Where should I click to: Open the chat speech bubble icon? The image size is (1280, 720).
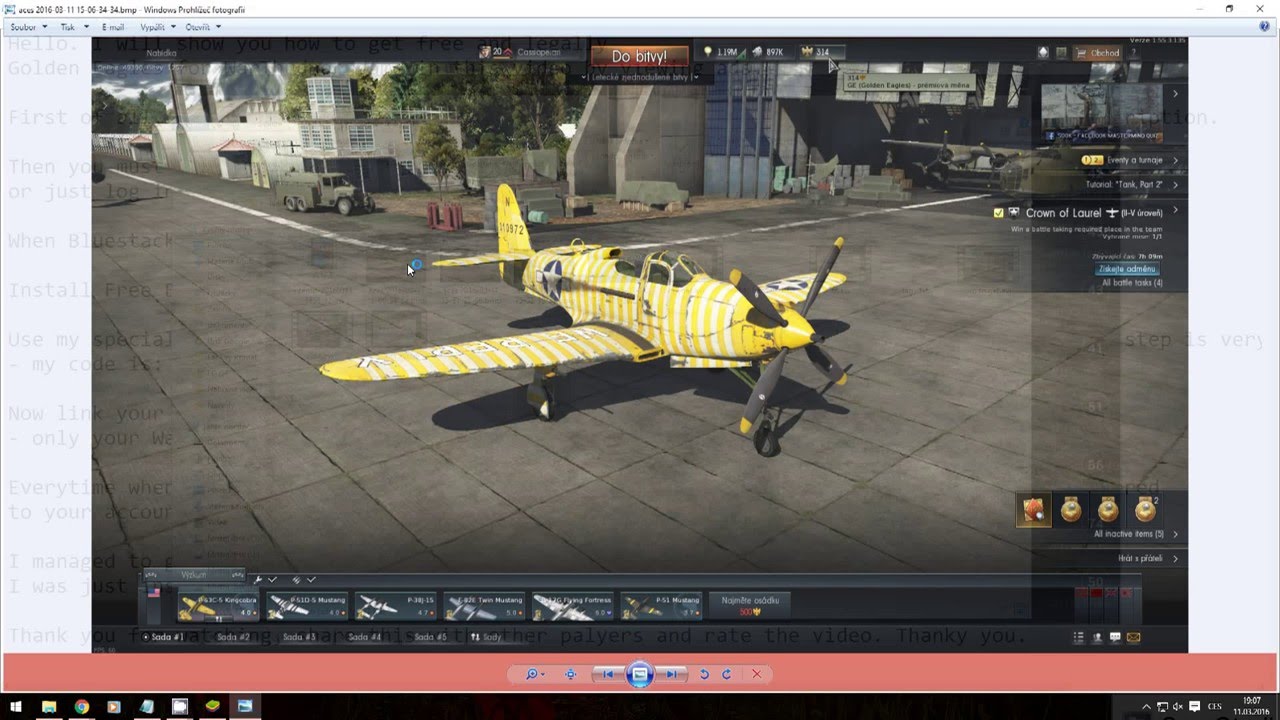[x=1115, y=637]
